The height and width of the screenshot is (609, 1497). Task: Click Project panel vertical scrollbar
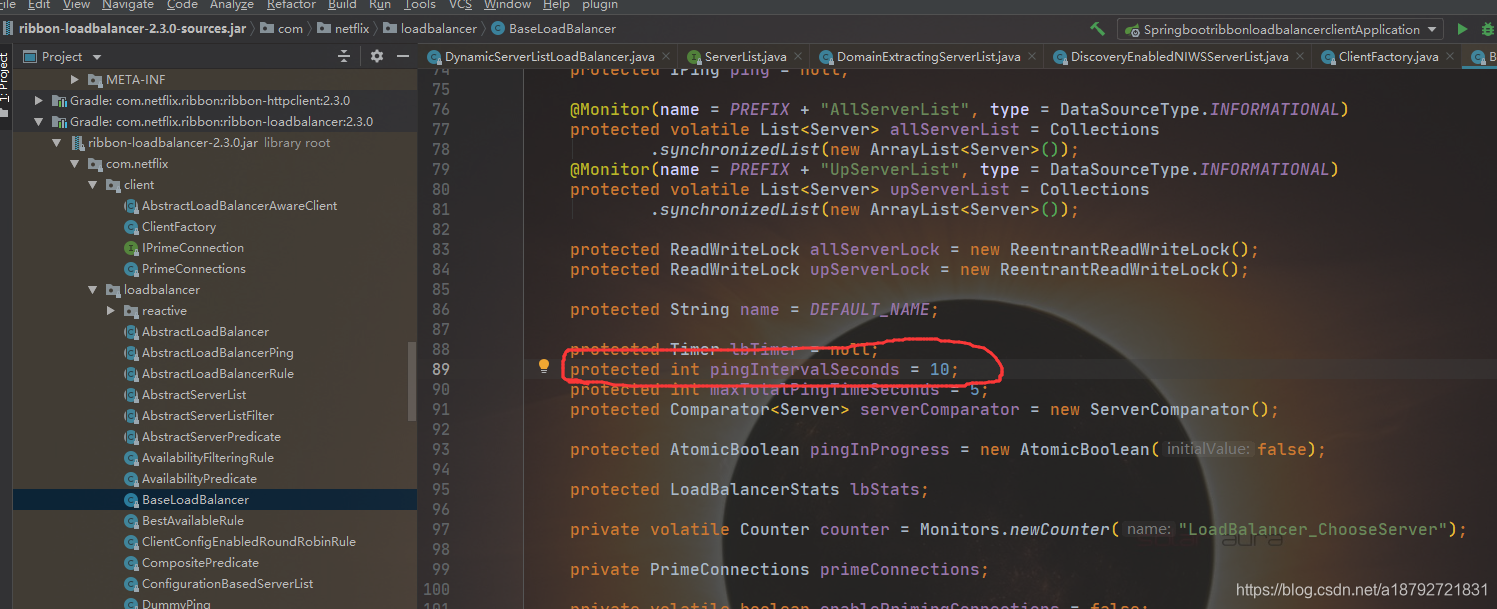point(412,380)
